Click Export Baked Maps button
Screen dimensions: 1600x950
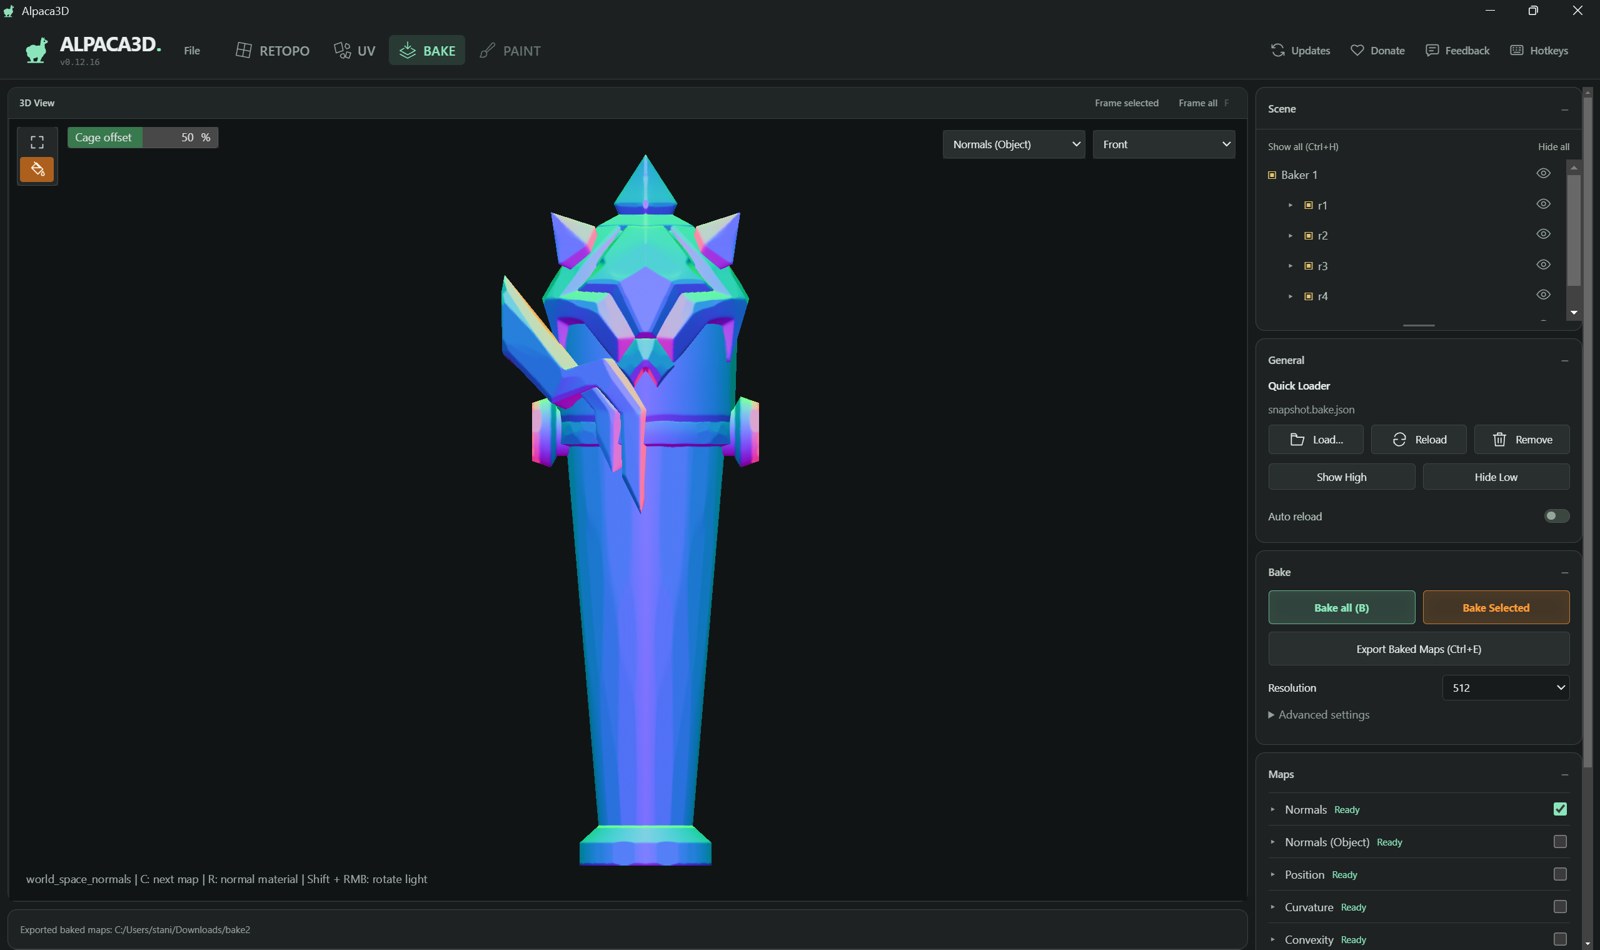(1419, 649)
